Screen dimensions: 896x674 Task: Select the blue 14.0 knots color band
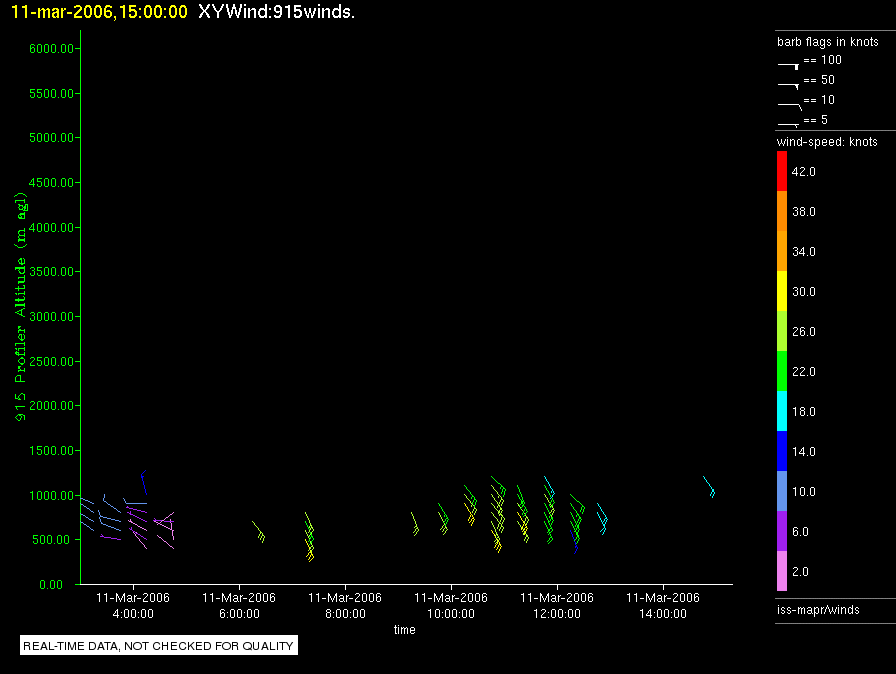tap(782, 451)
